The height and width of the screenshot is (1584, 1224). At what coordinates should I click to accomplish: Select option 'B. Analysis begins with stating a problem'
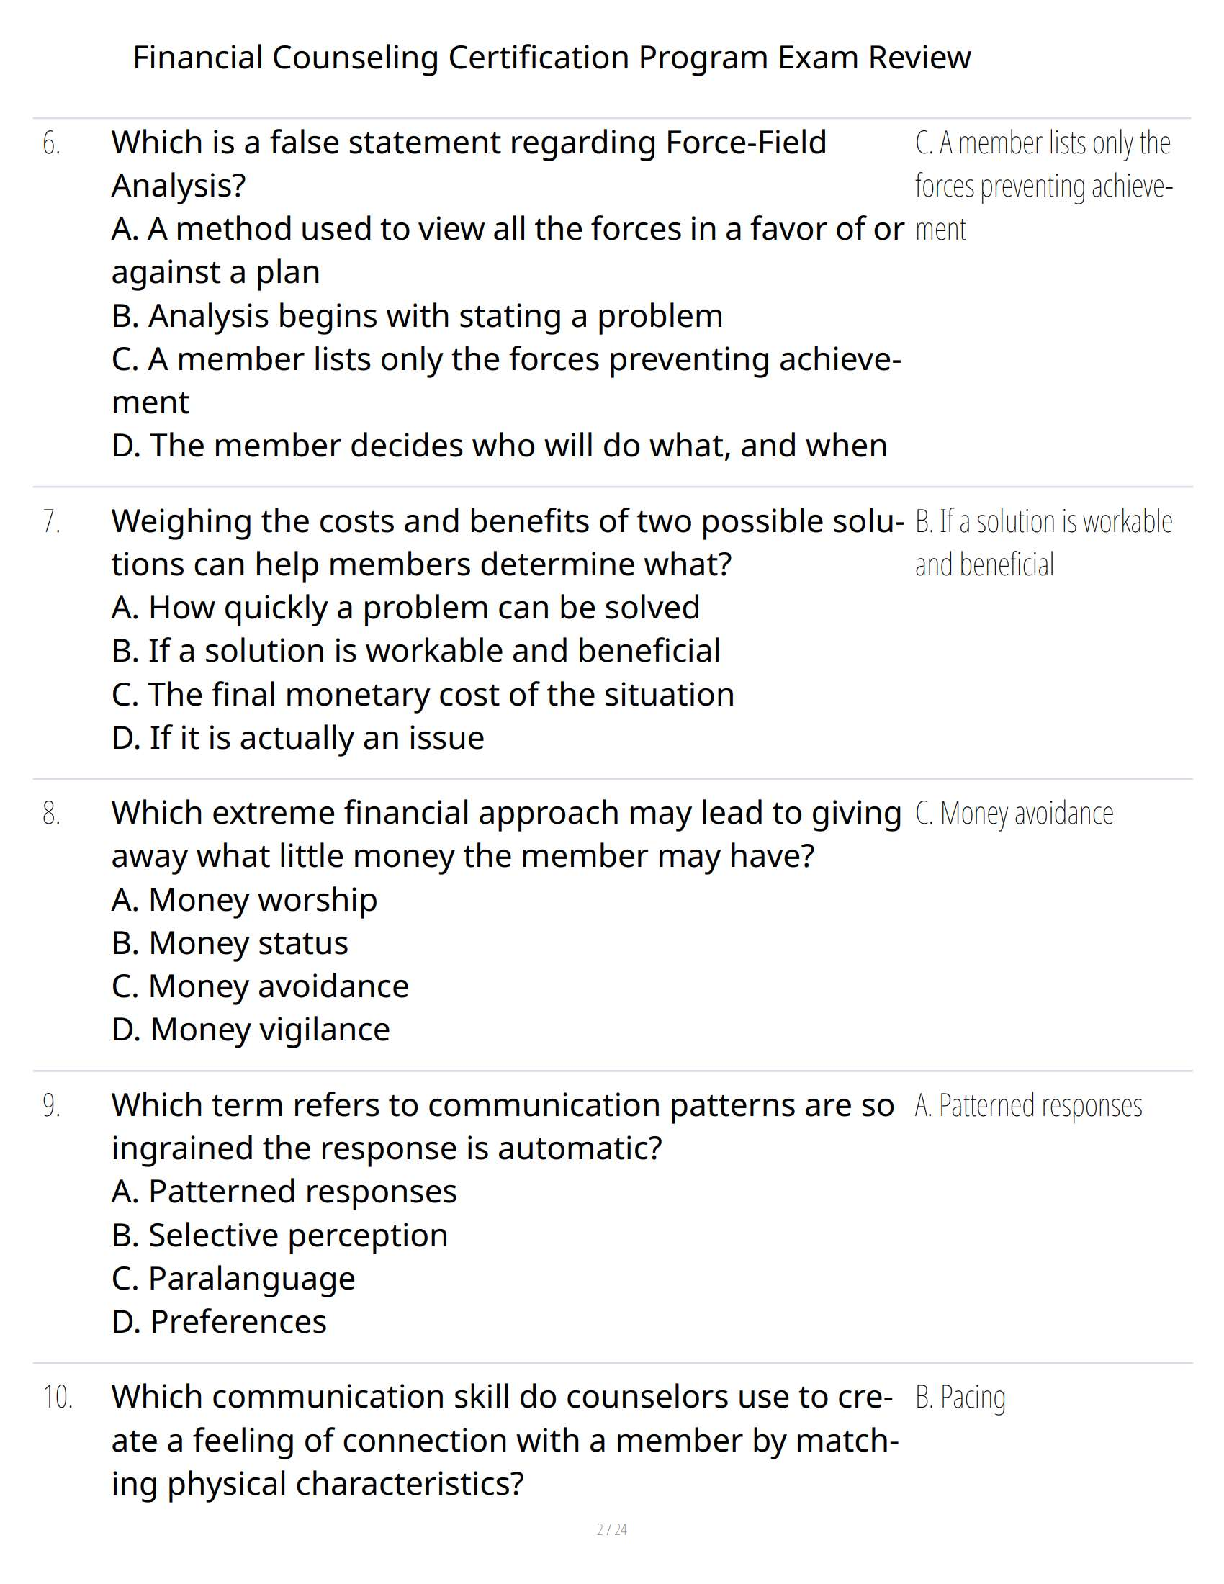point(417,316)
